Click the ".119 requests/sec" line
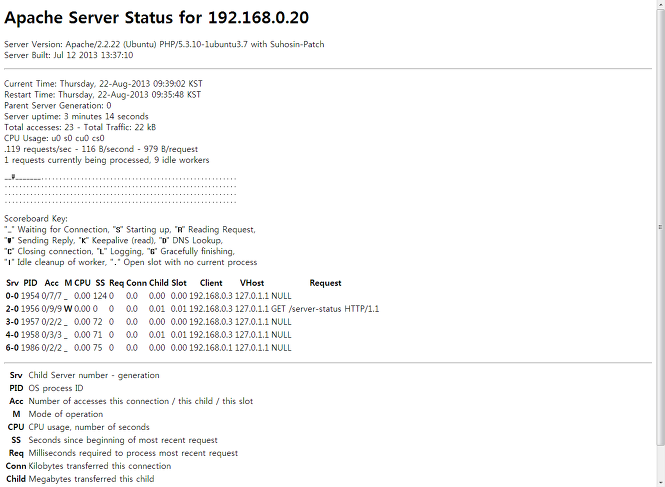665x487 pixels. pos(101,149)
